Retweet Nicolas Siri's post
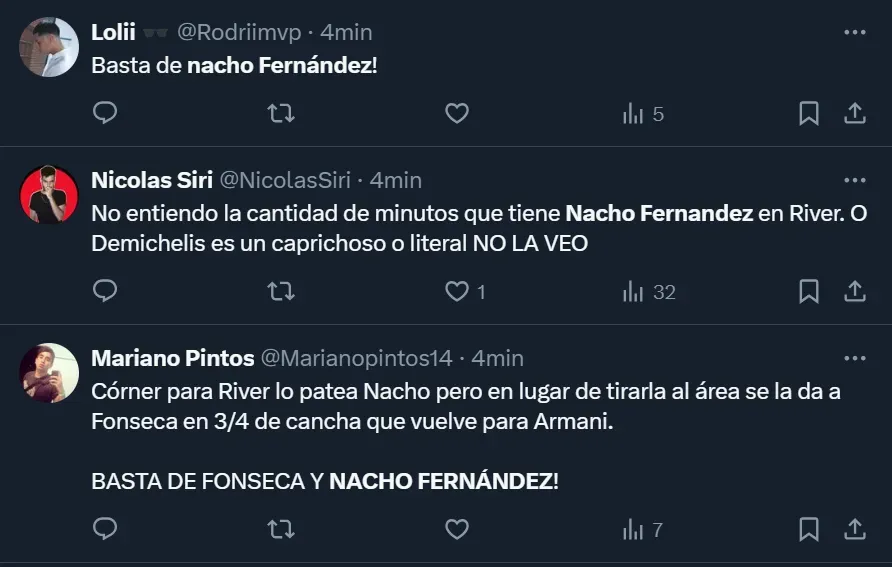The image size is (892, 567). coord(281,292)
